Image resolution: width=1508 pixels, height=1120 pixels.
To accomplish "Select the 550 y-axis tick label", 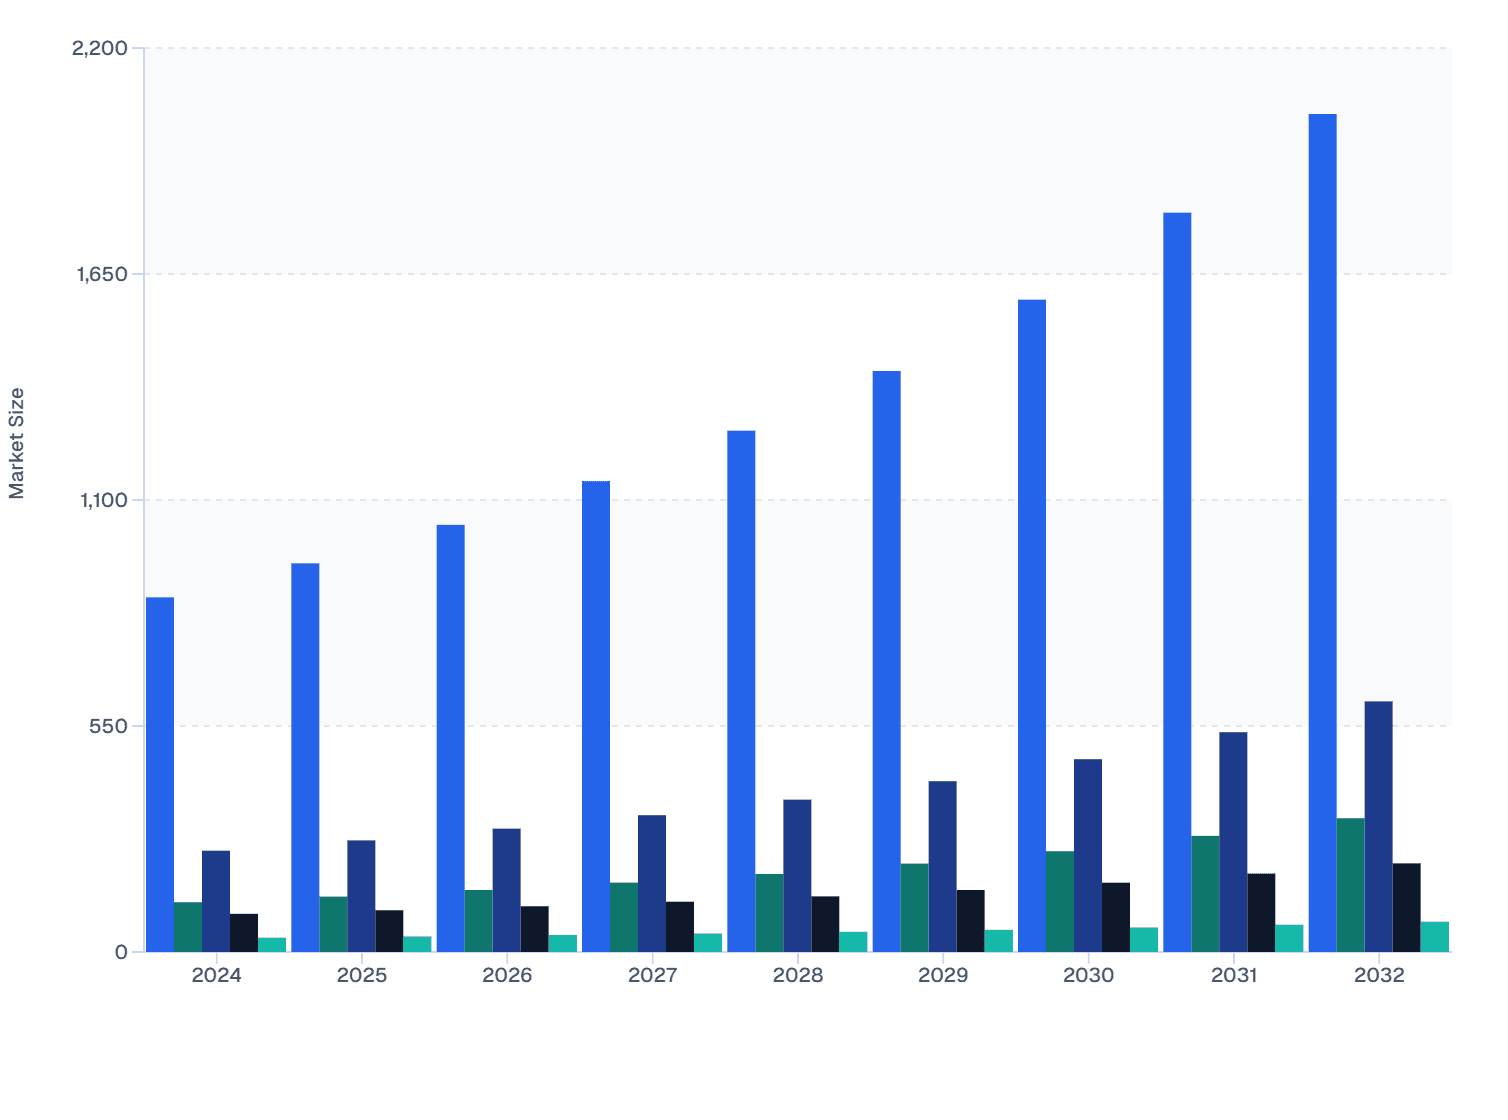I will coord(108,726).
